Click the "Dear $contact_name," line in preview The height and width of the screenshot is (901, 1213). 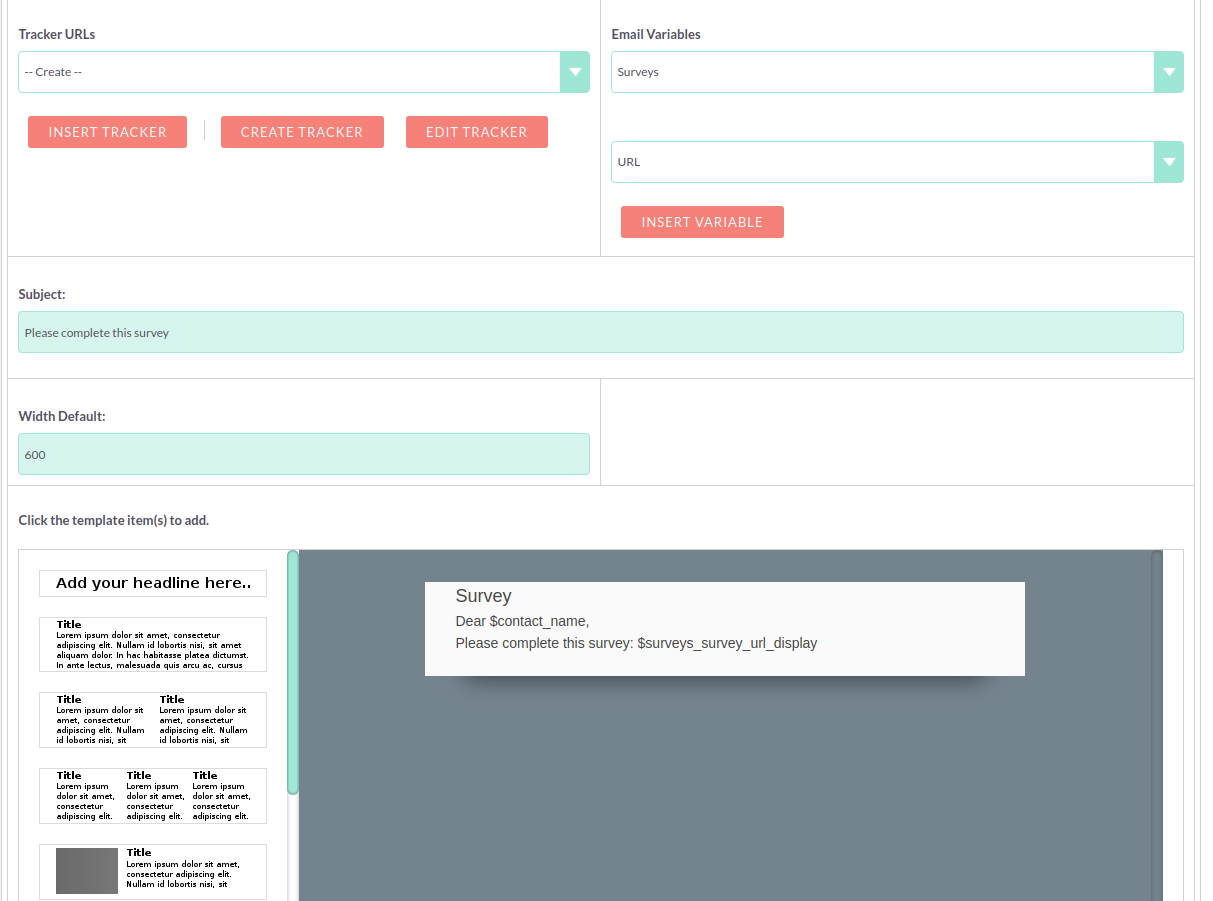point(521,621)
